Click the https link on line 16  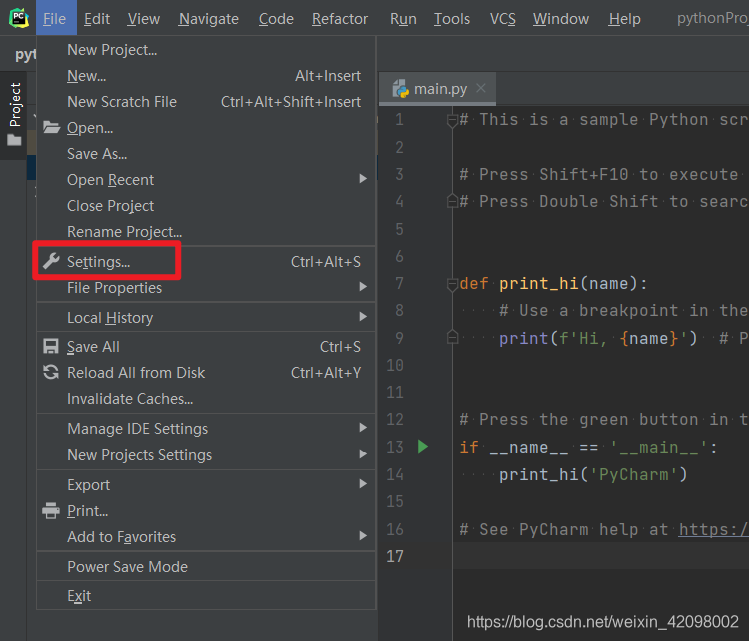click(x=714, y=529)
